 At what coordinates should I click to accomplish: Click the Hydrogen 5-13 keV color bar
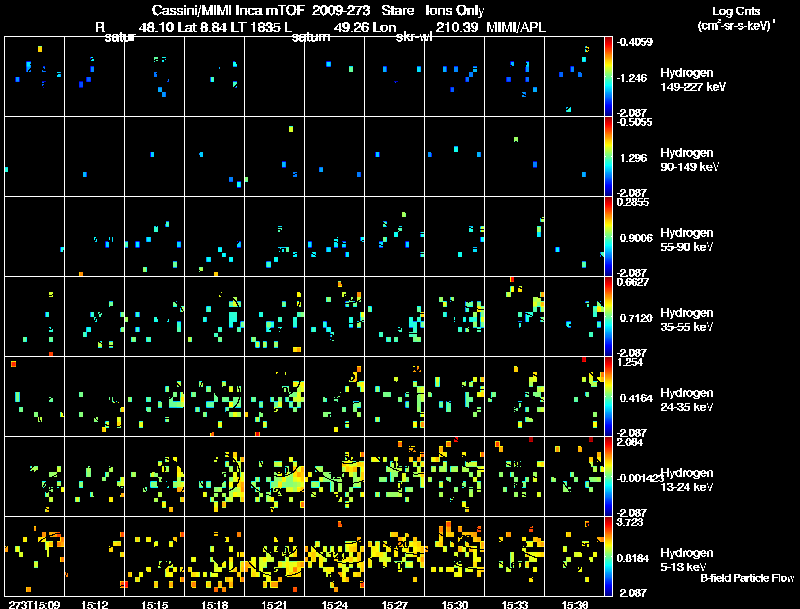[608, 556]
